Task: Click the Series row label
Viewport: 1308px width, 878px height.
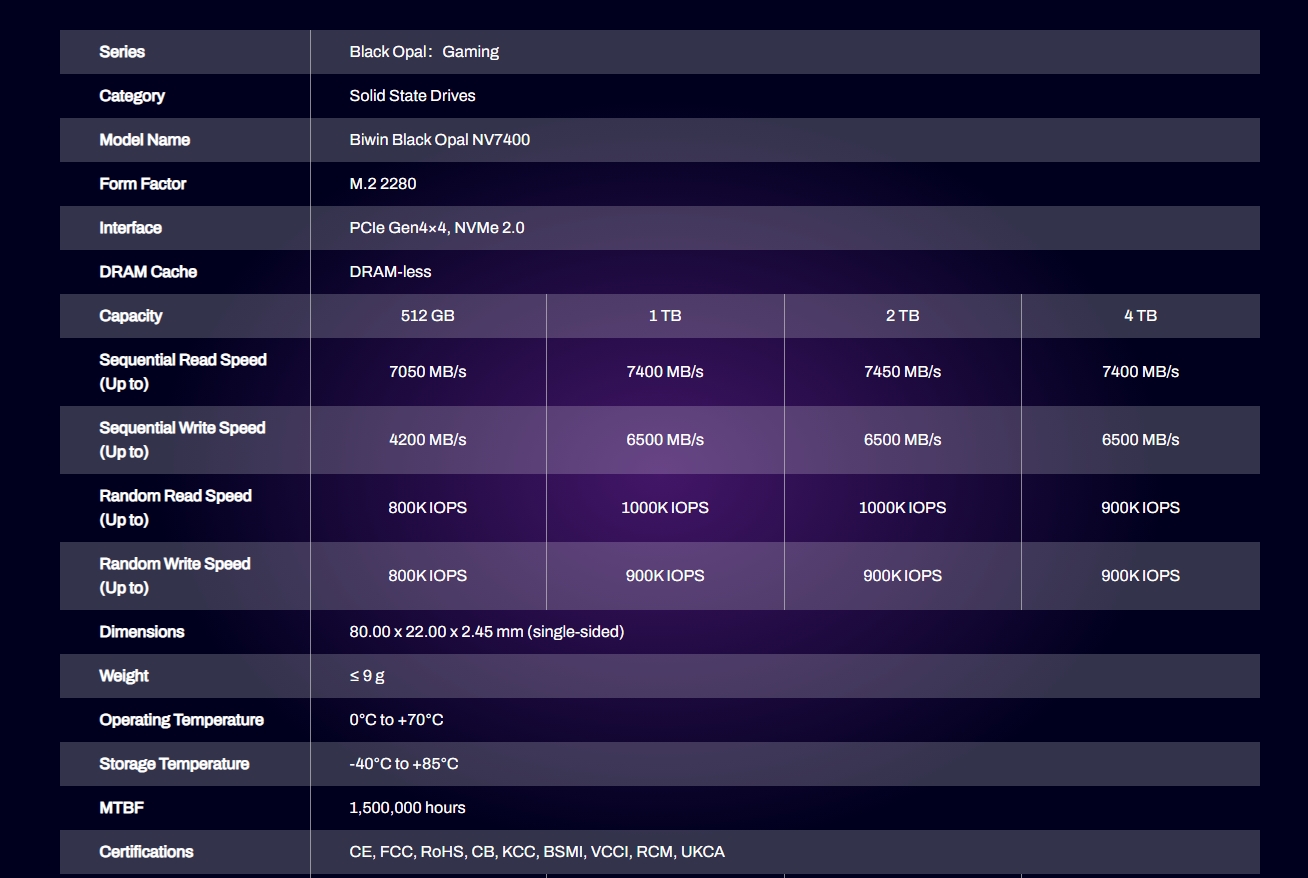Action: (122, 52)
